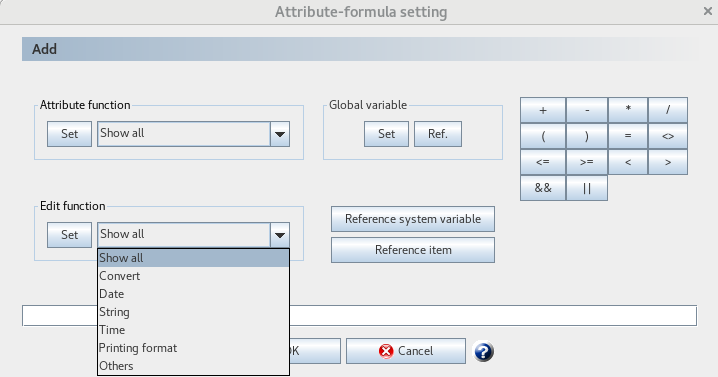Insert the greater-than-or-equal >= operator
Image resolution: width=718 pixels, height=377 pixels.
587,162
